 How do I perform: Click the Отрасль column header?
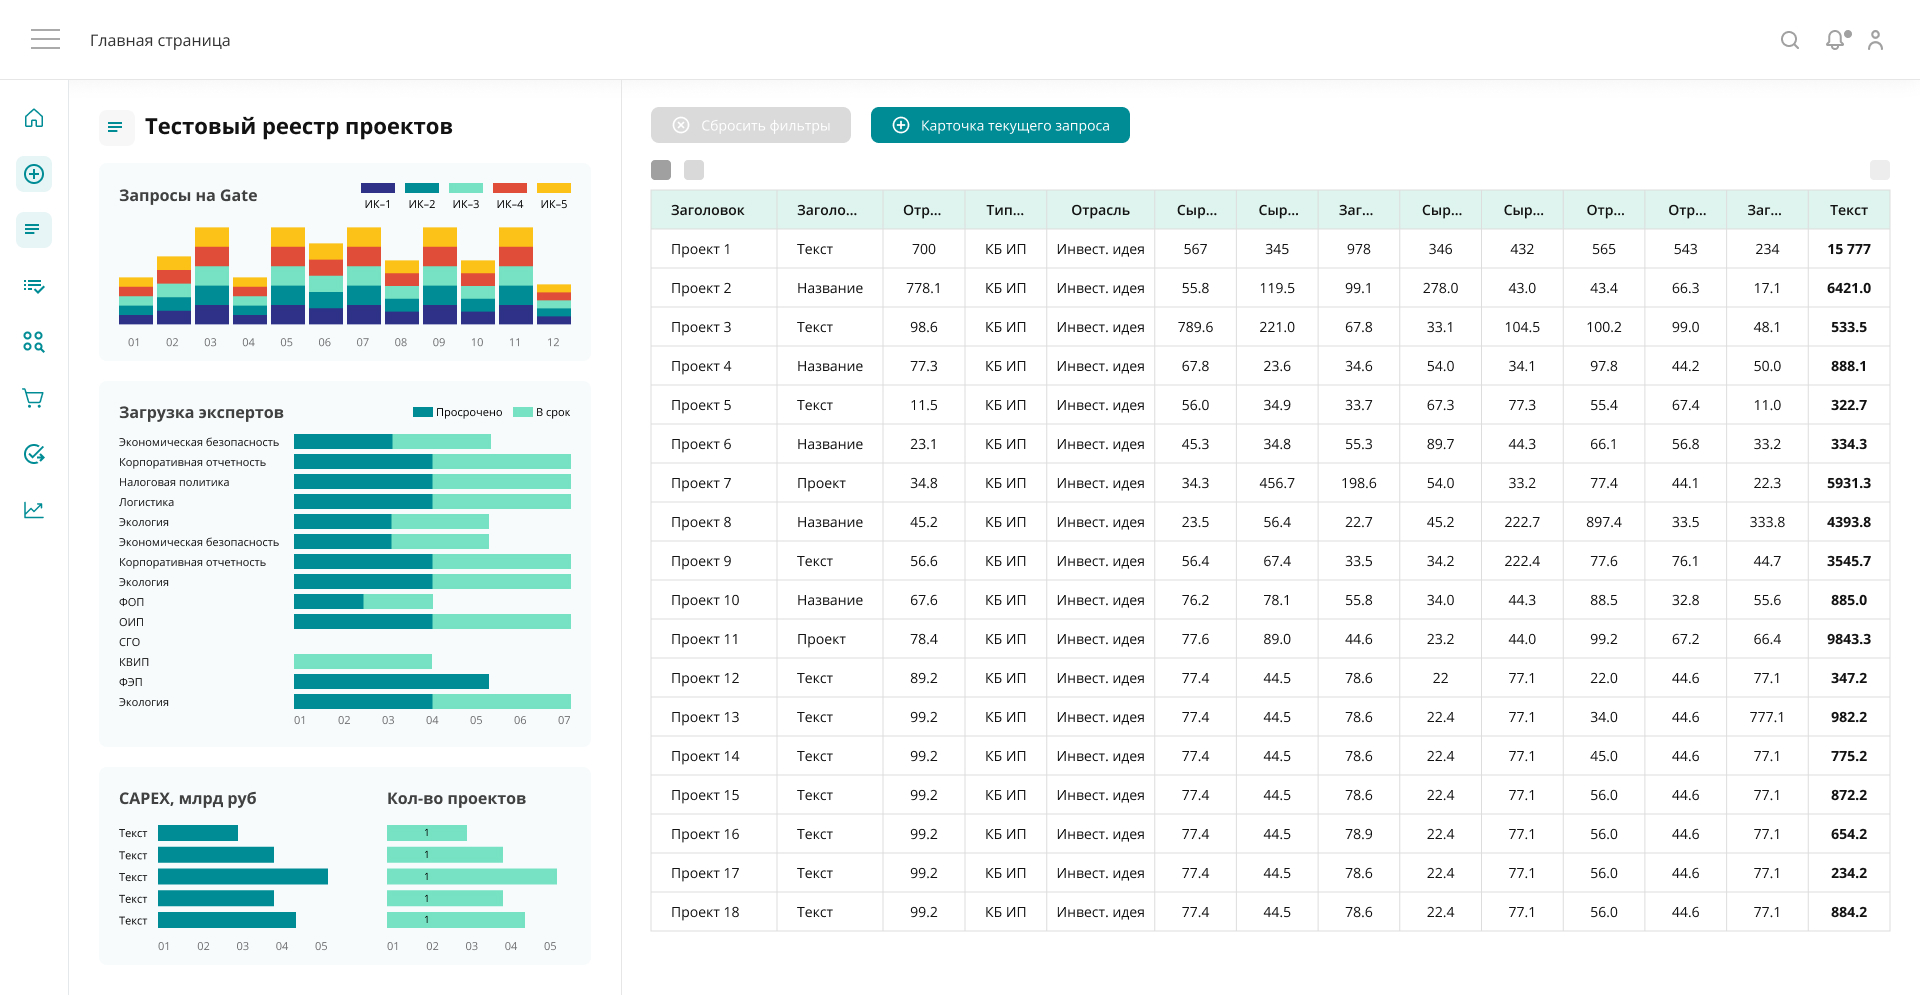[x=1100, y=210]
